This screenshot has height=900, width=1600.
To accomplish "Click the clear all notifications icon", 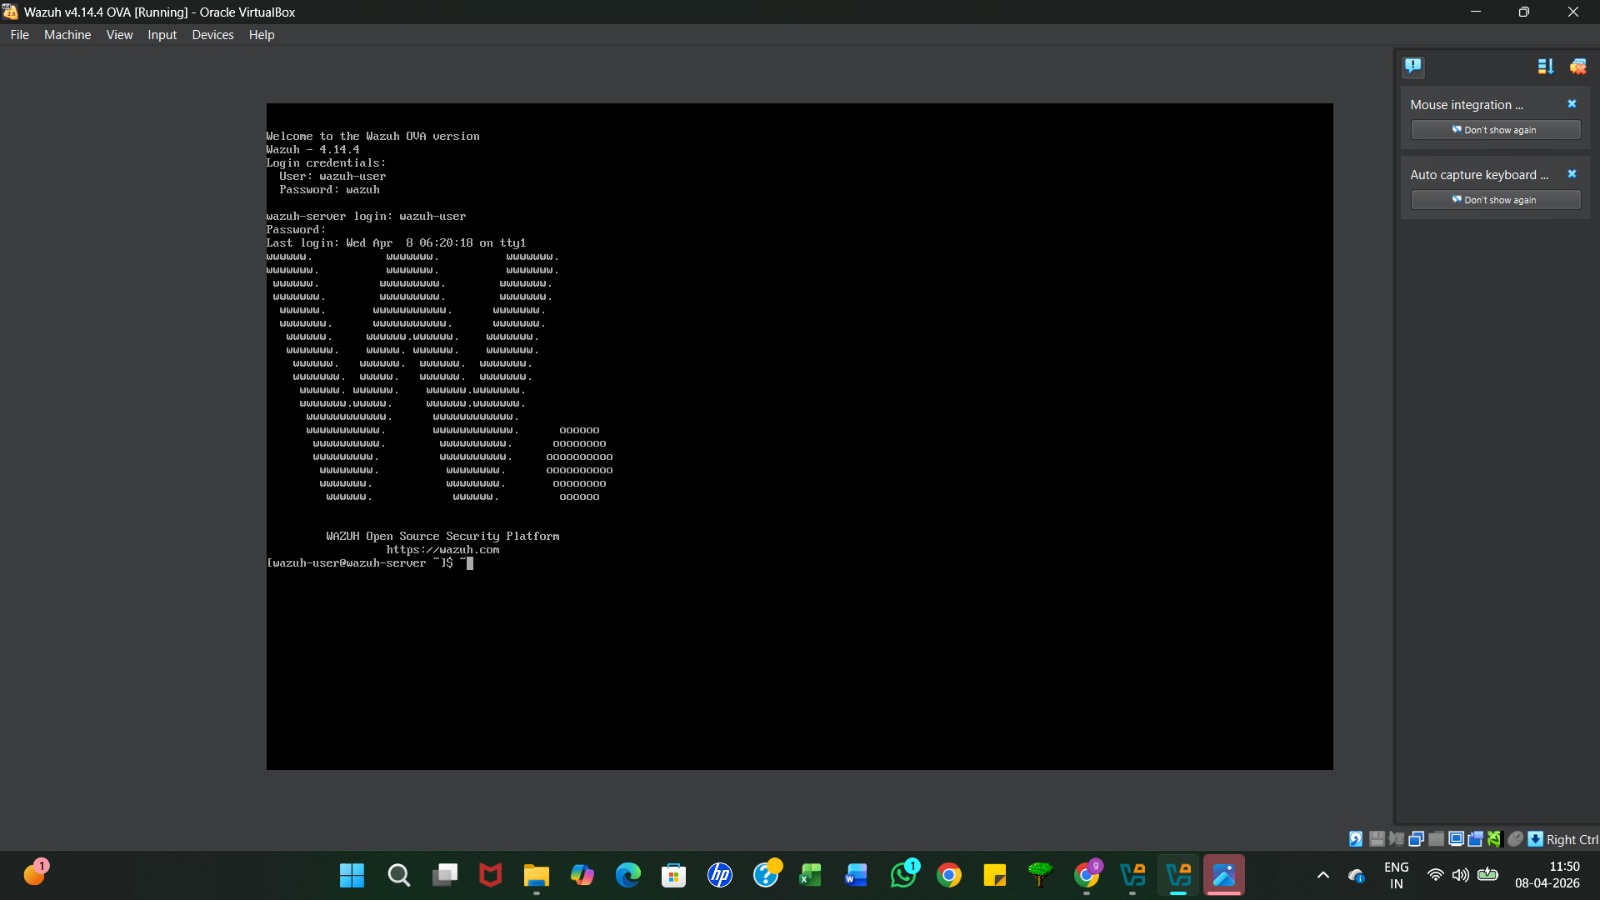I will 1578,66.
